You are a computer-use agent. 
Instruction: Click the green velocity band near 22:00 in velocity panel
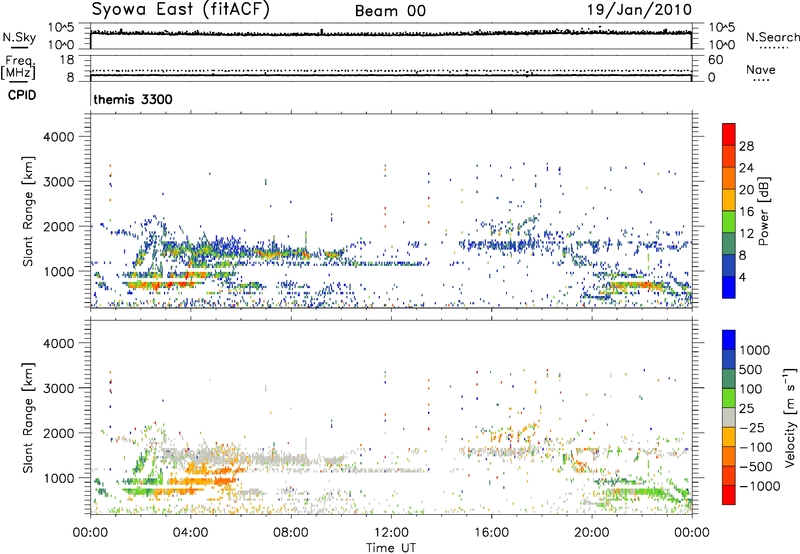click(x=640, y=492)
